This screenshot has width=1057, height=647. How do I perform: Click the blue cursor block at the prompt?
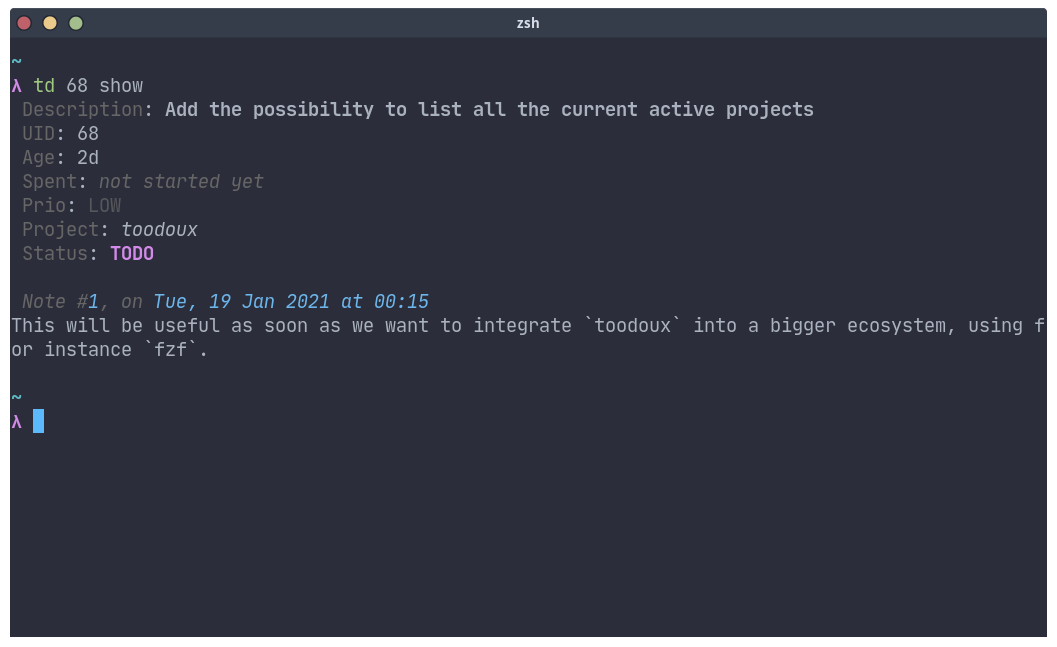pos(38,421)
